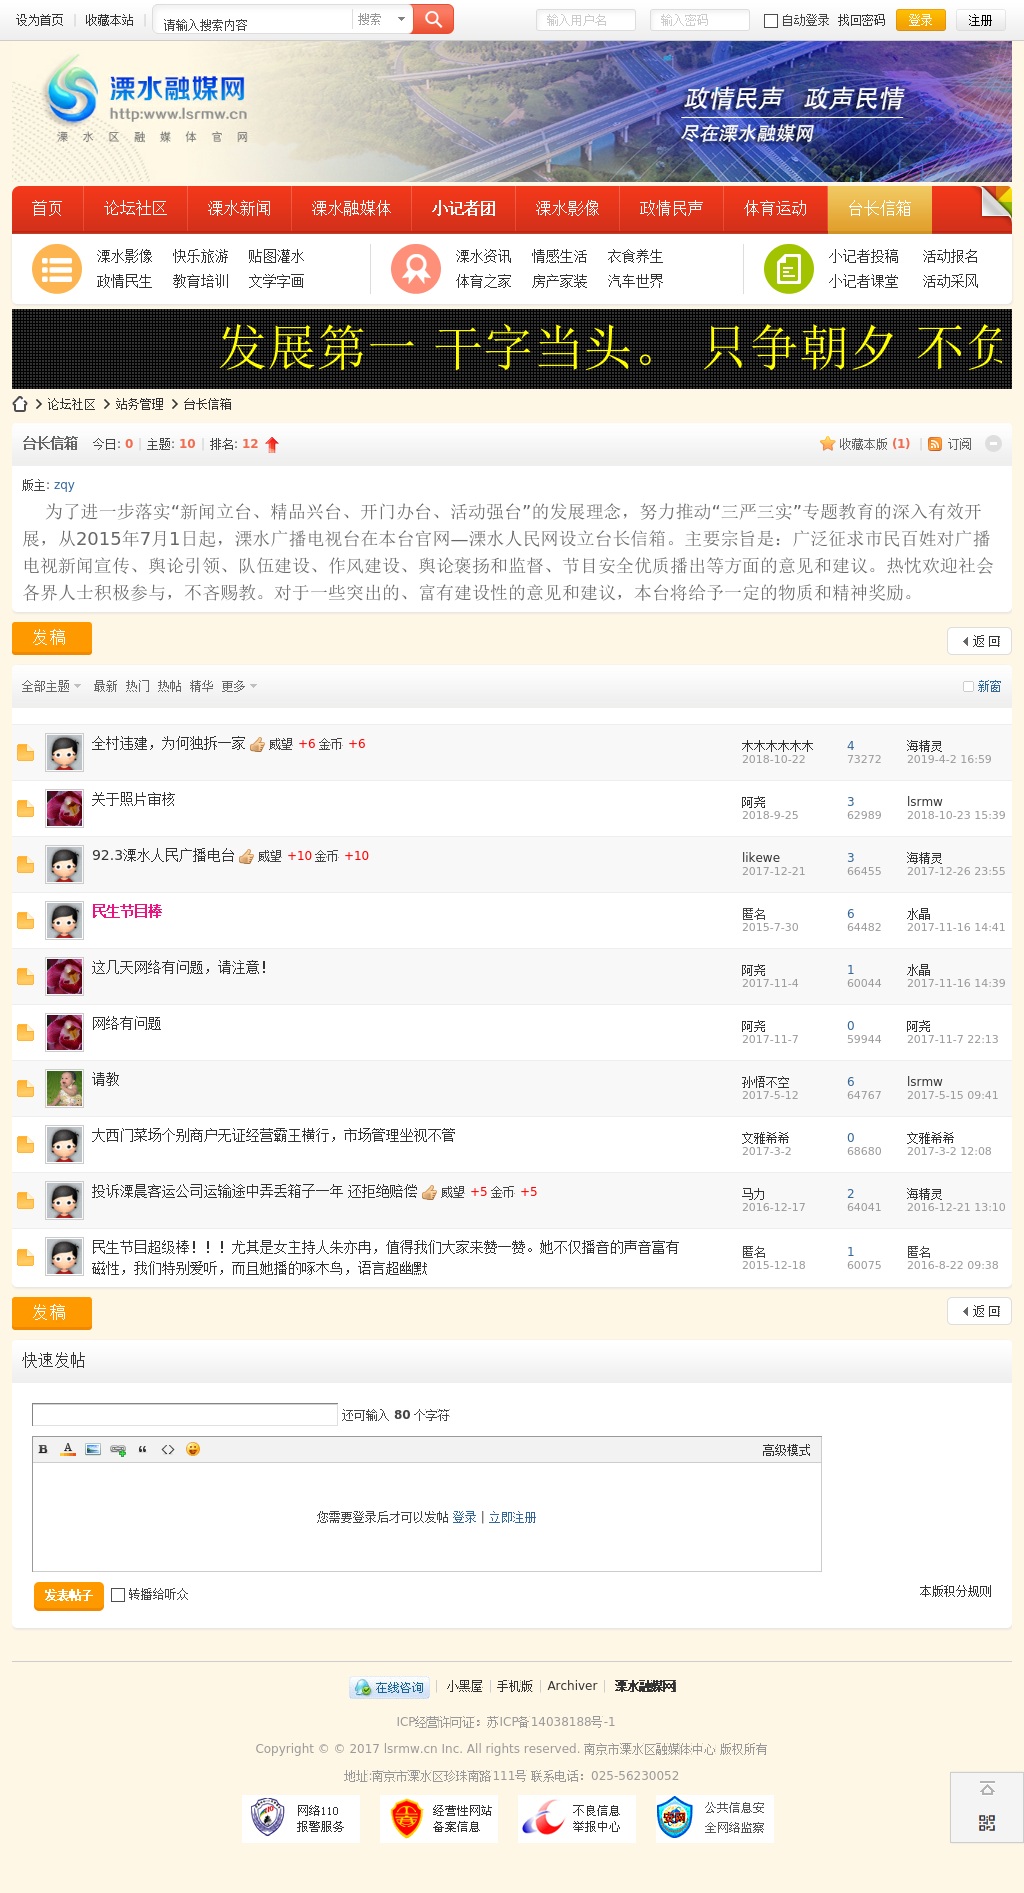
Task: Click the orange search magnifier button
Action: (433, 19)
